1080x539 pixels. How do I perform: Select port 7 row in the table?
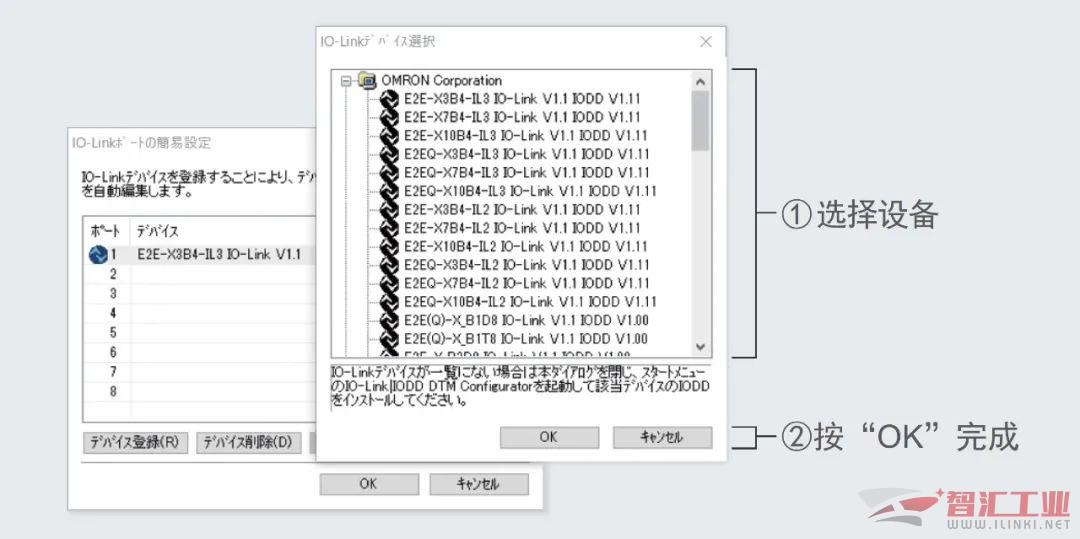[x=198, y=372]
